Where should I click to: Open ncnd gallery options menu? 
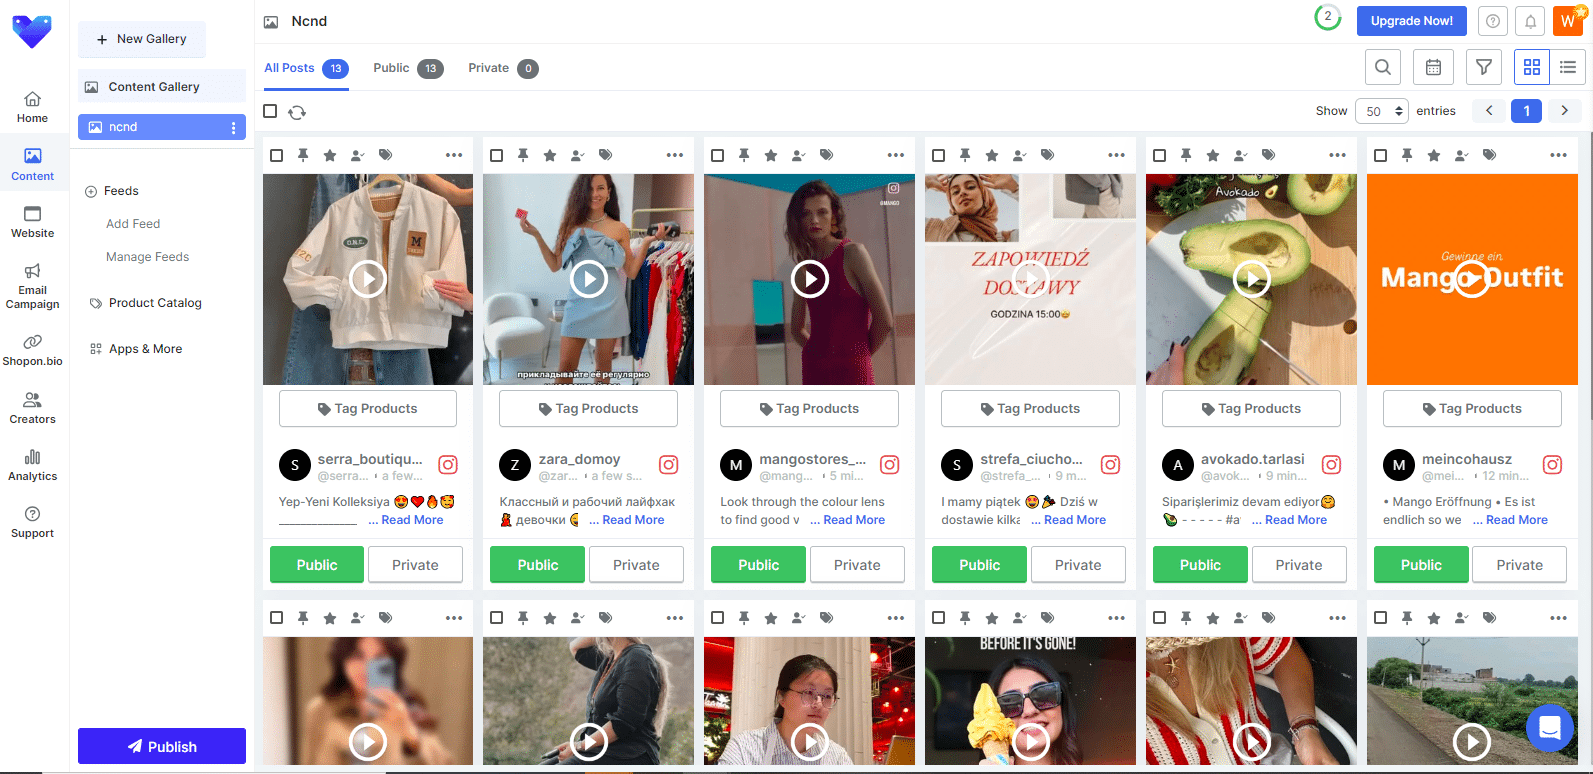tap(233, 127)
